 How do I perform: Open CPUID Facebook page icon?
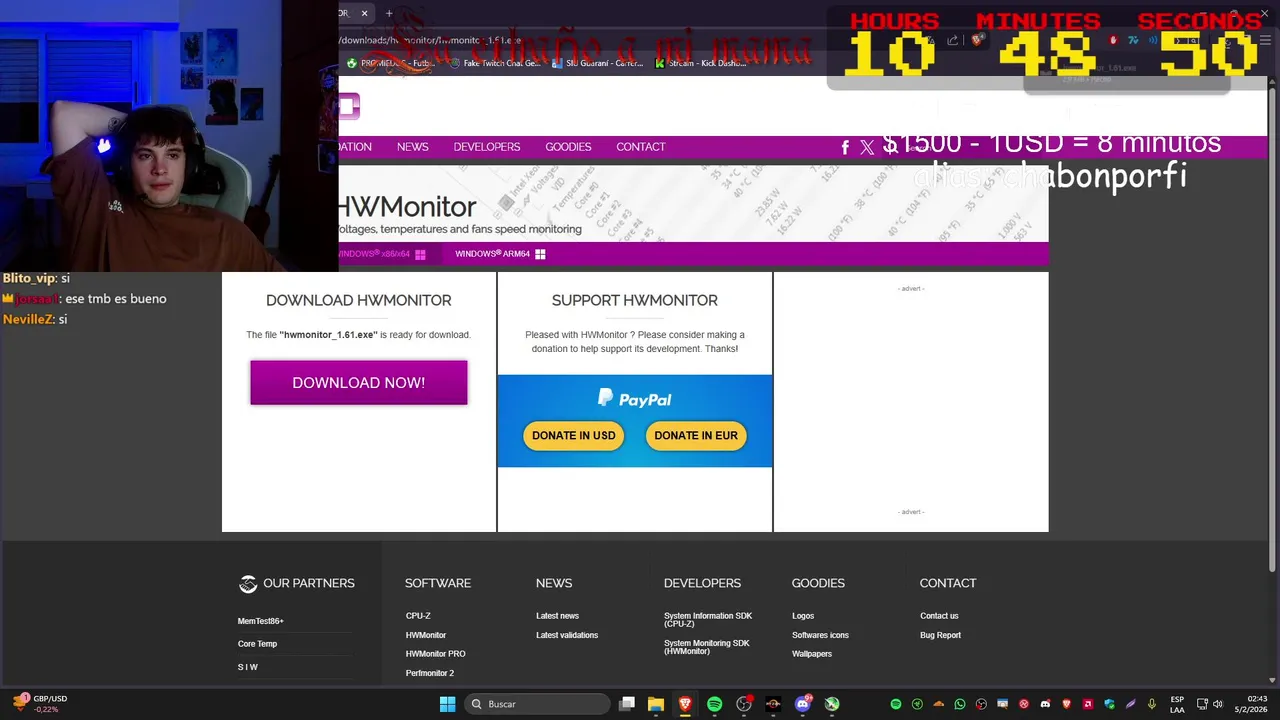pyautogui.click(x=845, y=147)
